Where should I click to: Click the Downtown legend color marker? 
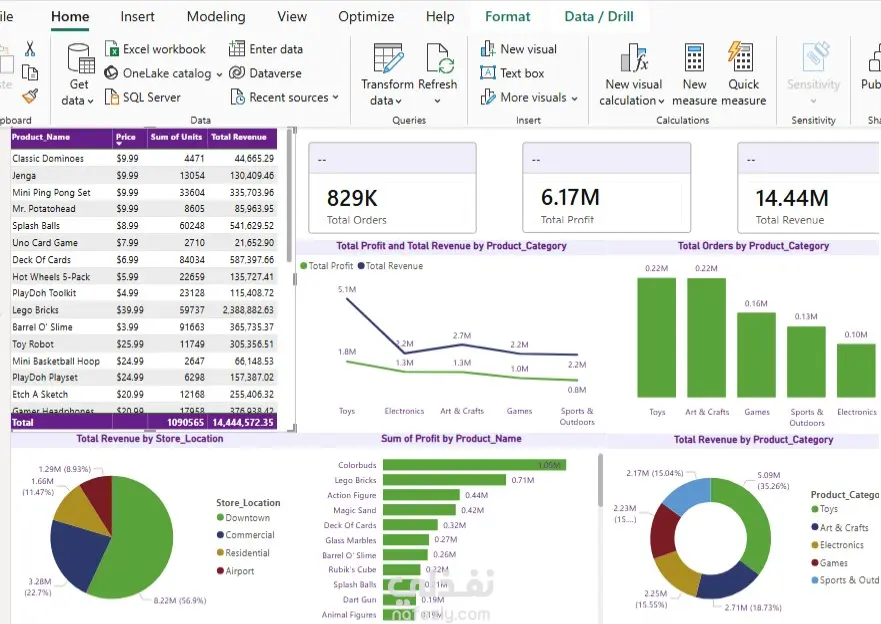point(220,518)
